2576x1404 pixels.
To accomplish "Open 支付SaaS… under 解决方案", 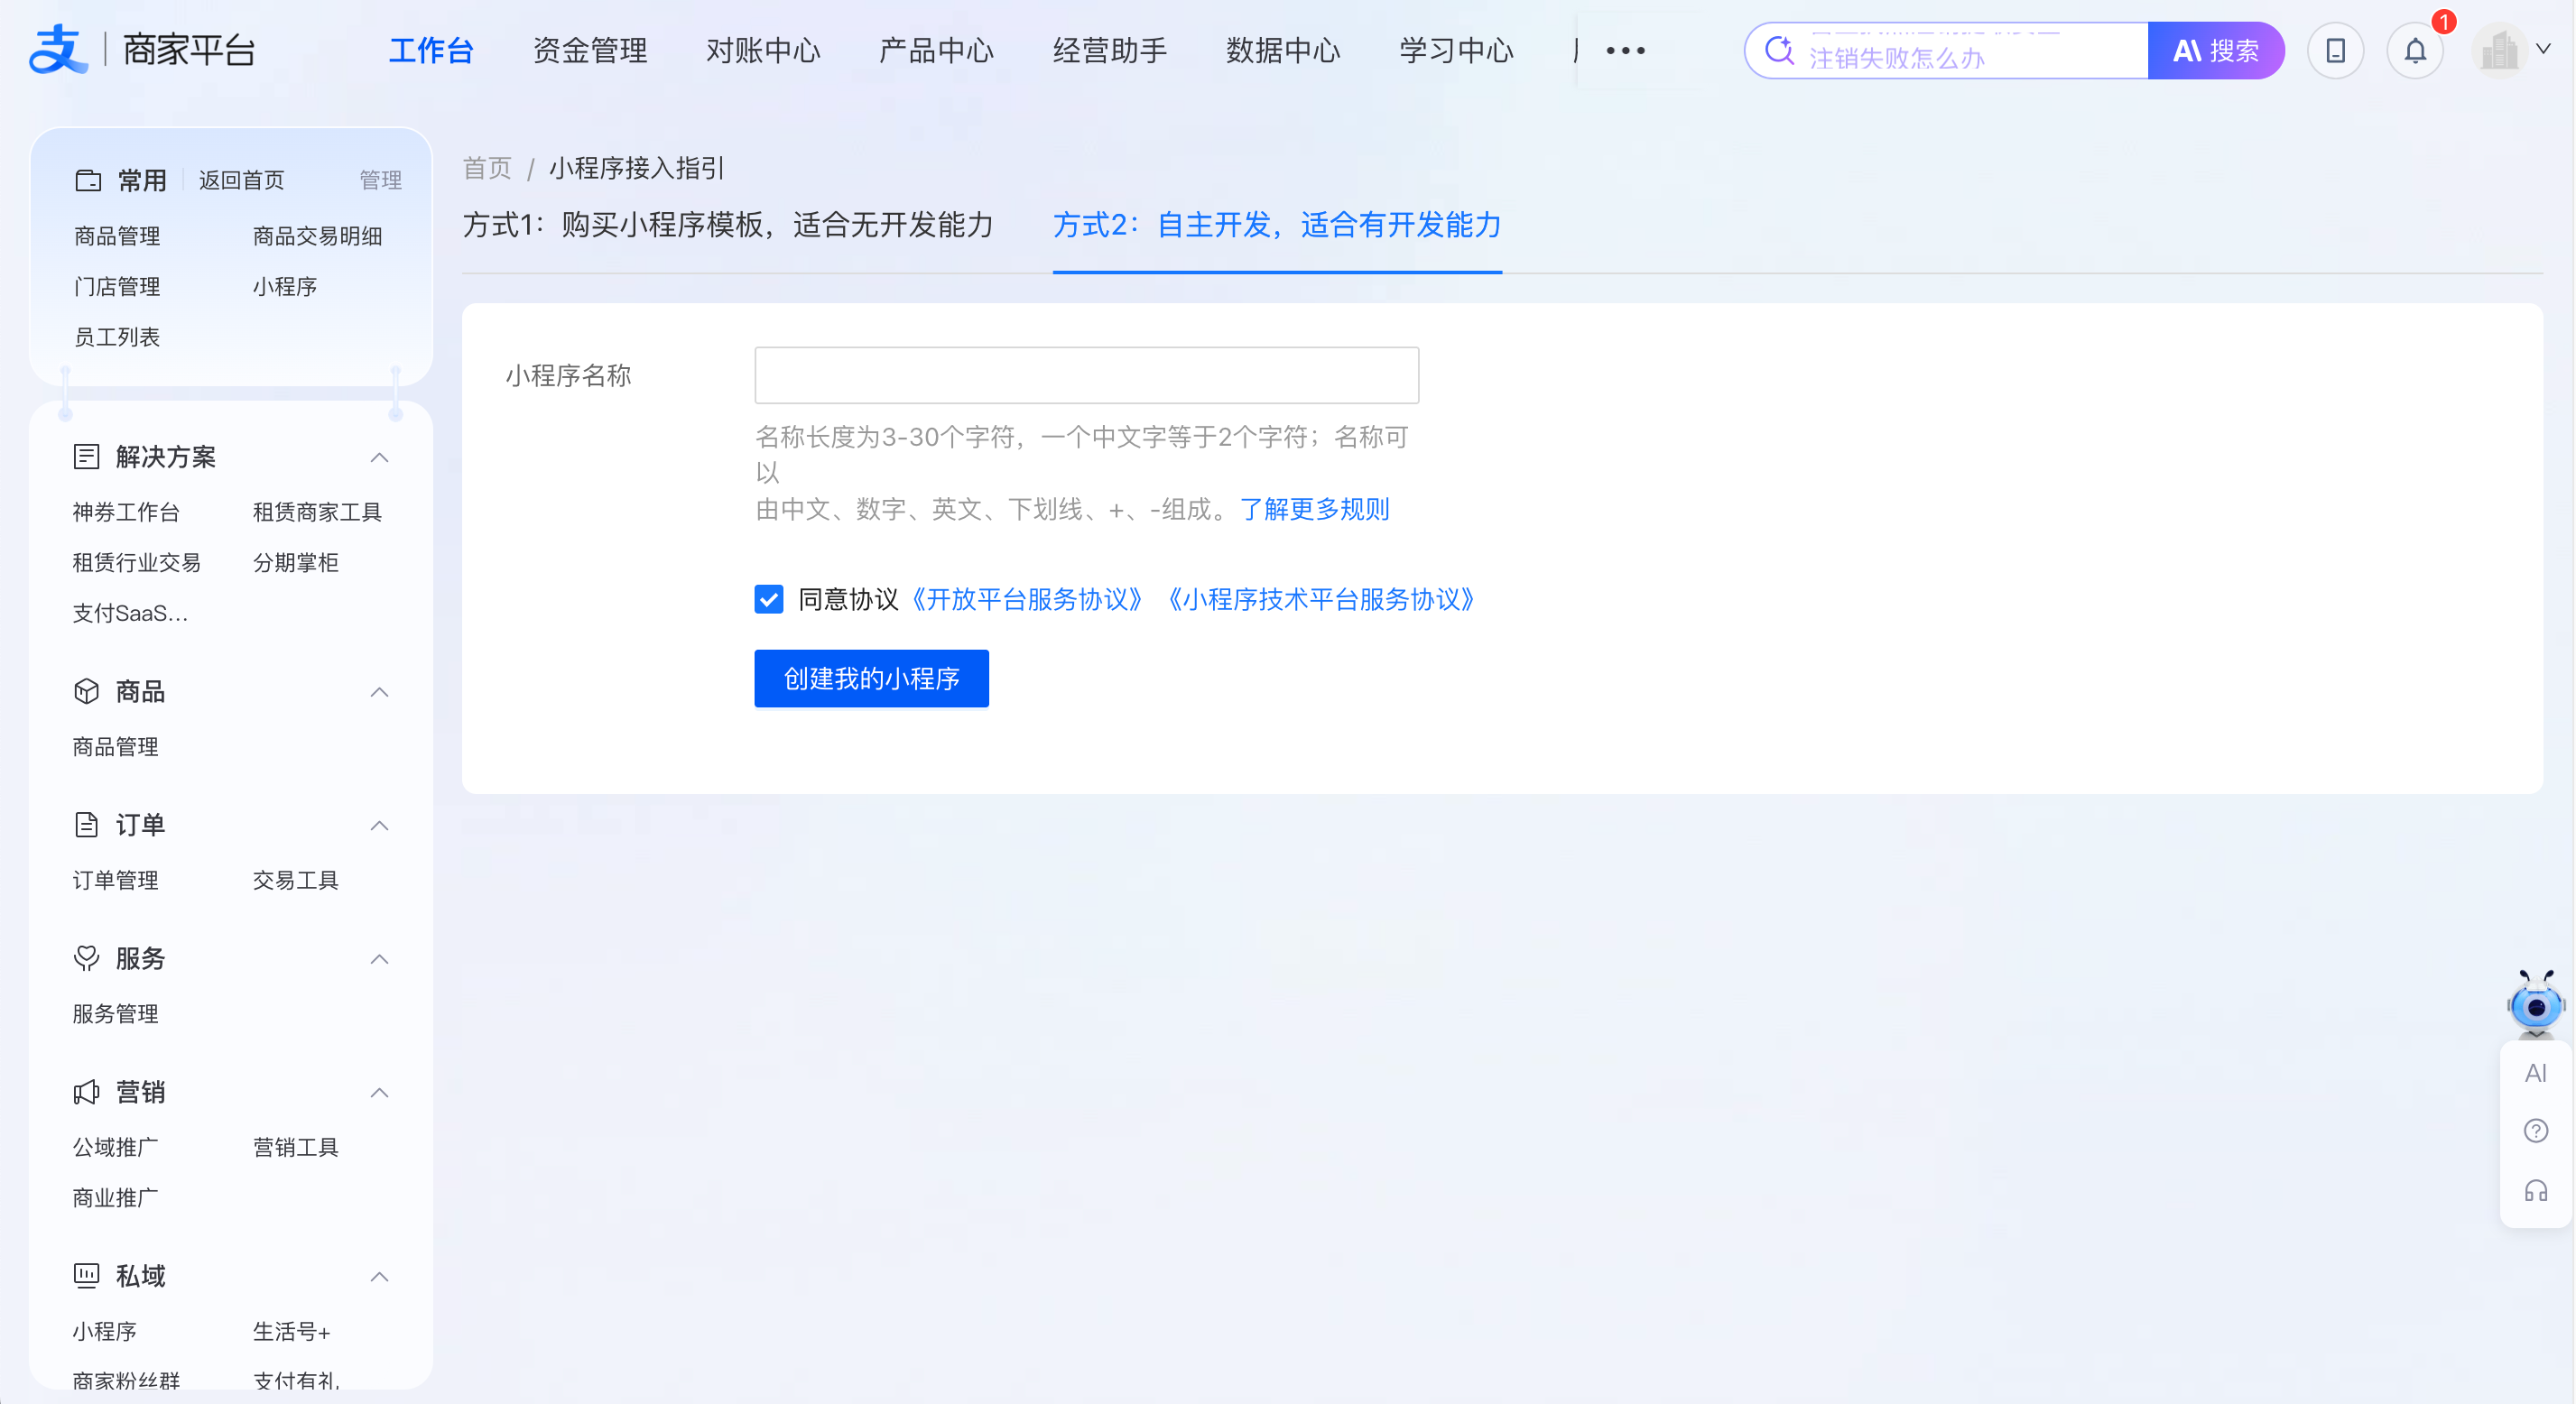I will click(130, 613).
